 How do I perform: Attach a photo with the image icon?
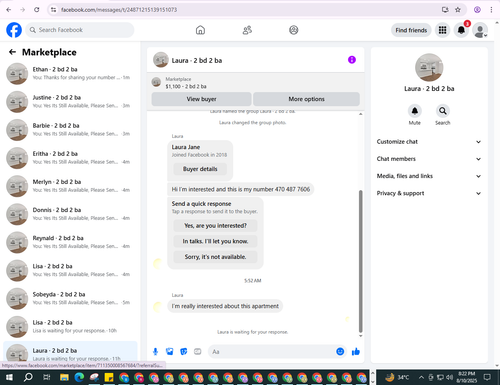coord(170,351)
